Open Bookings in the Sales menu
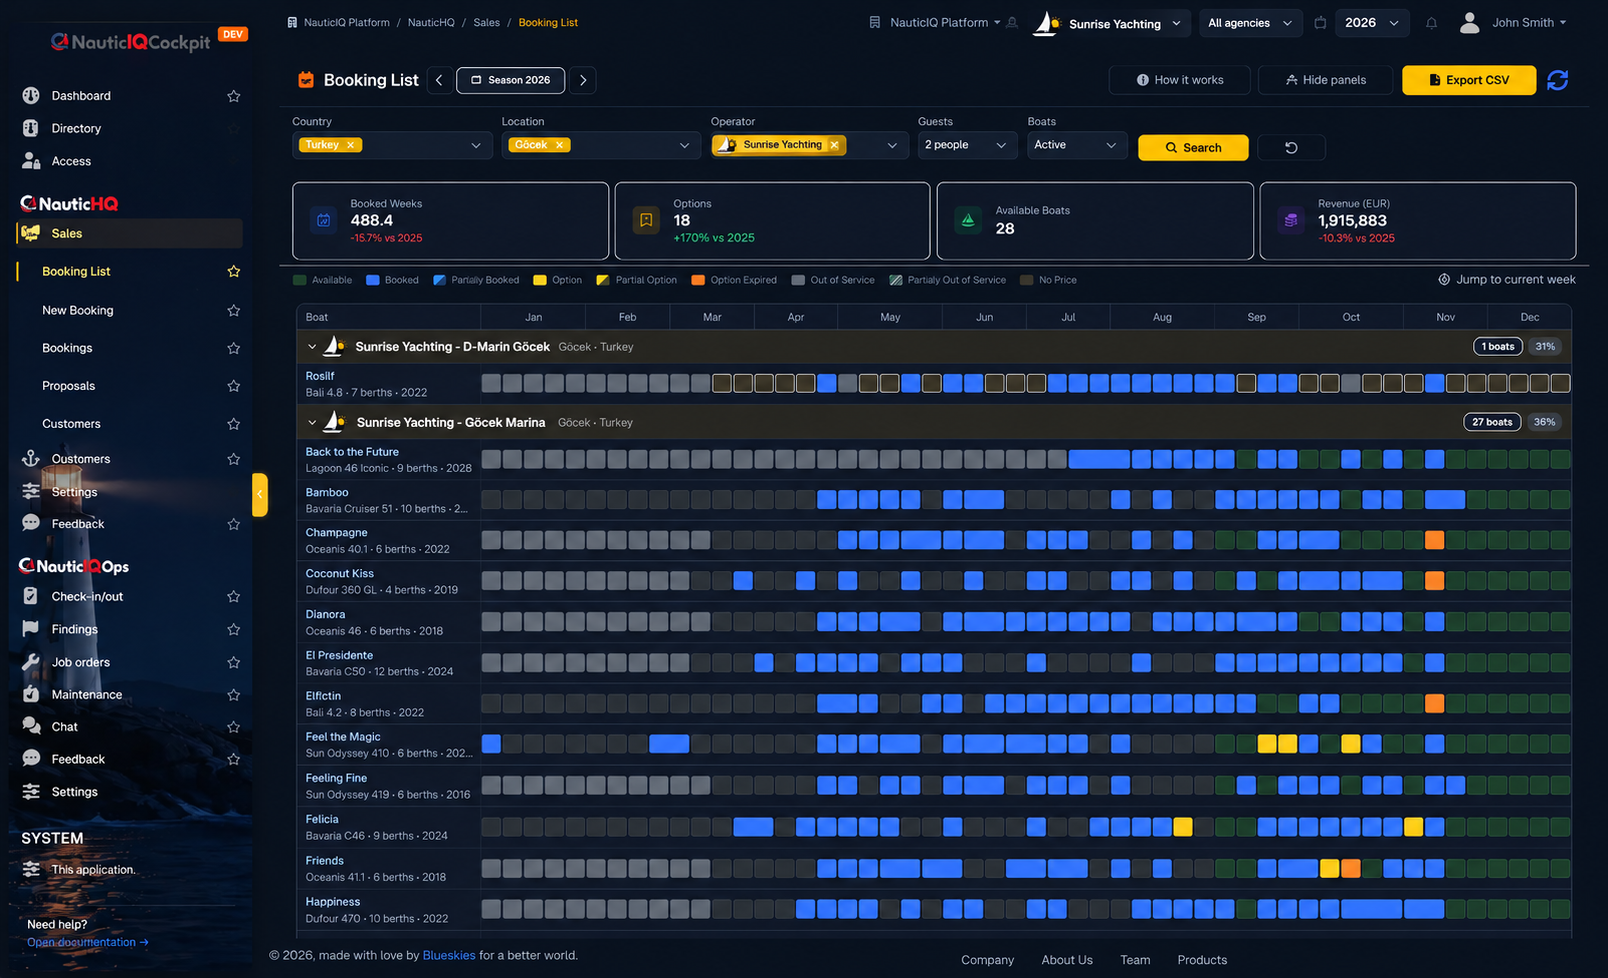This screenshot has width=1608, height=978. pos(67,348)
